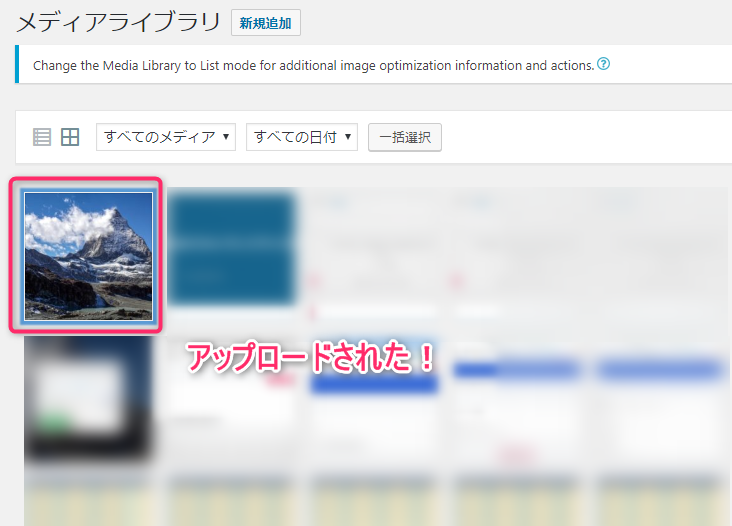Click the メディアライブラリ page heading
Viewport: 732px width, 526px height.
pos(118,22)
